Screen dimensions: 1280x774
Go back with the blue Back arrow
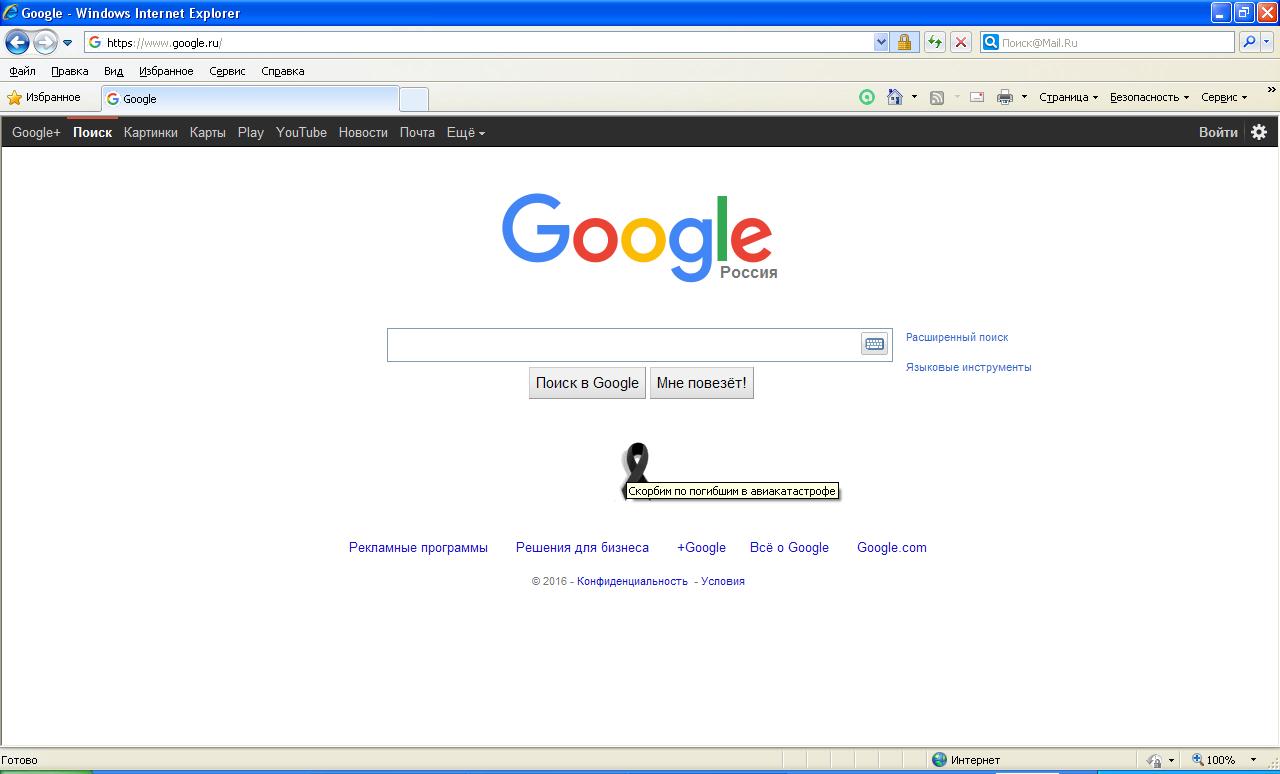pos(17,42)
